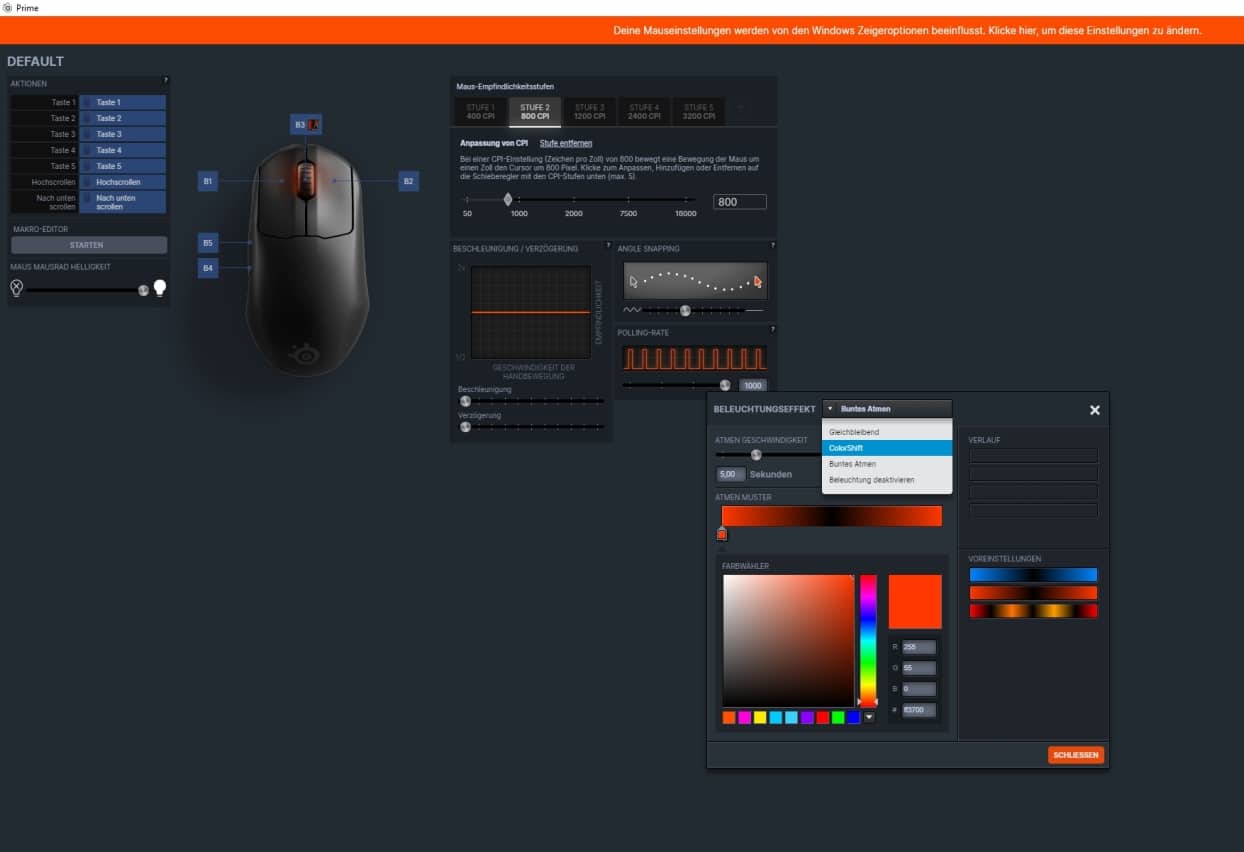Click the help question mark in Aktionen panel
1244x852 pixels.
[165, 80]
